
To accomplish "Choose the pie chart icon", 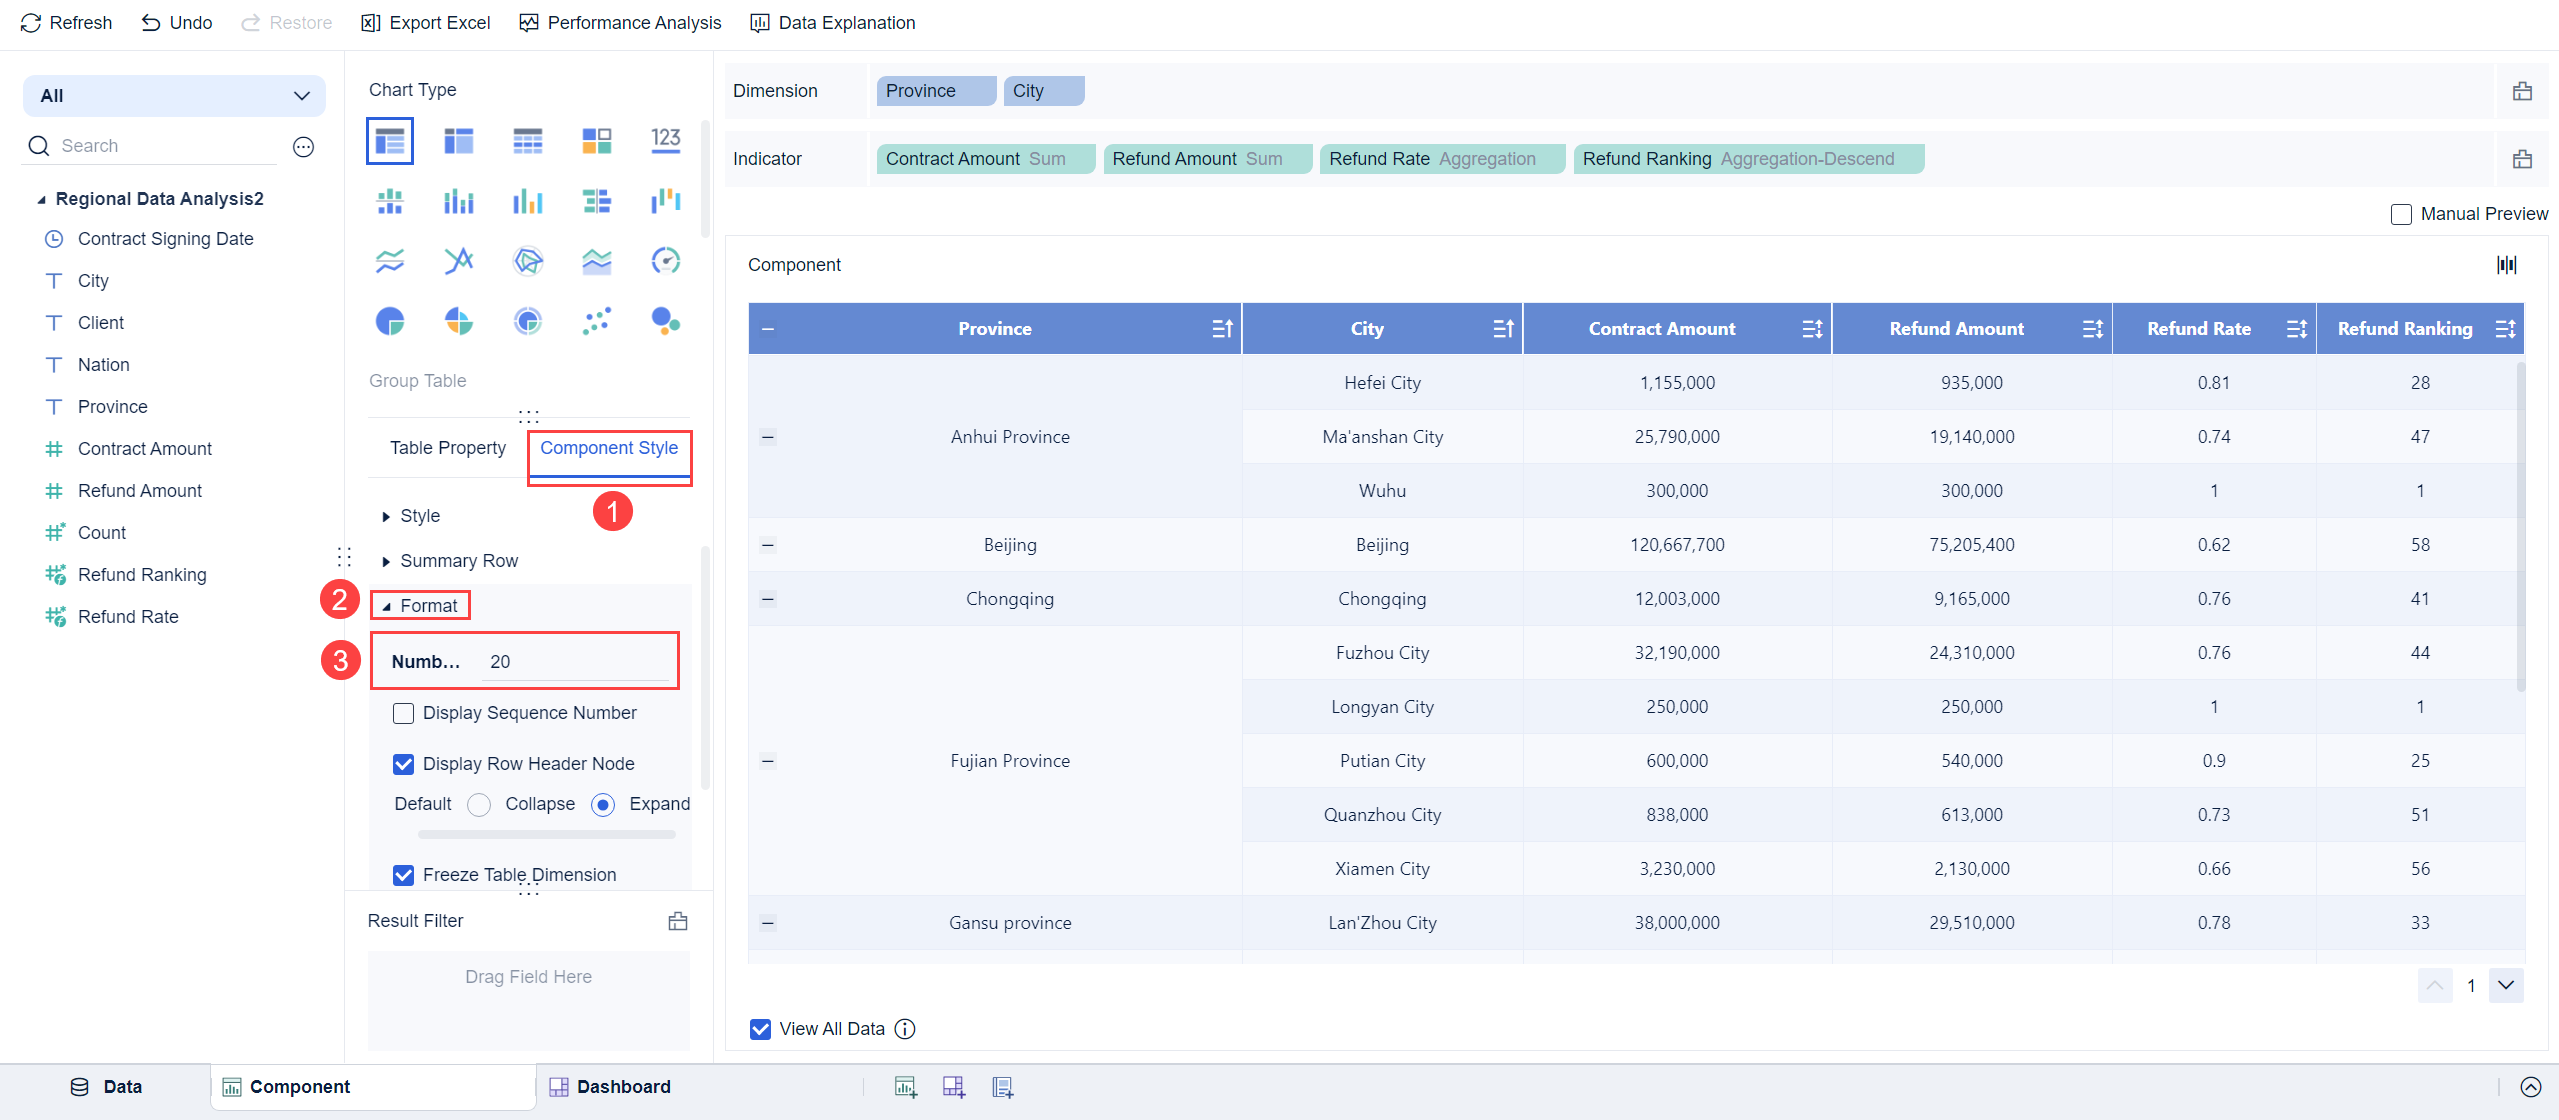I will (x=390, y=321).
